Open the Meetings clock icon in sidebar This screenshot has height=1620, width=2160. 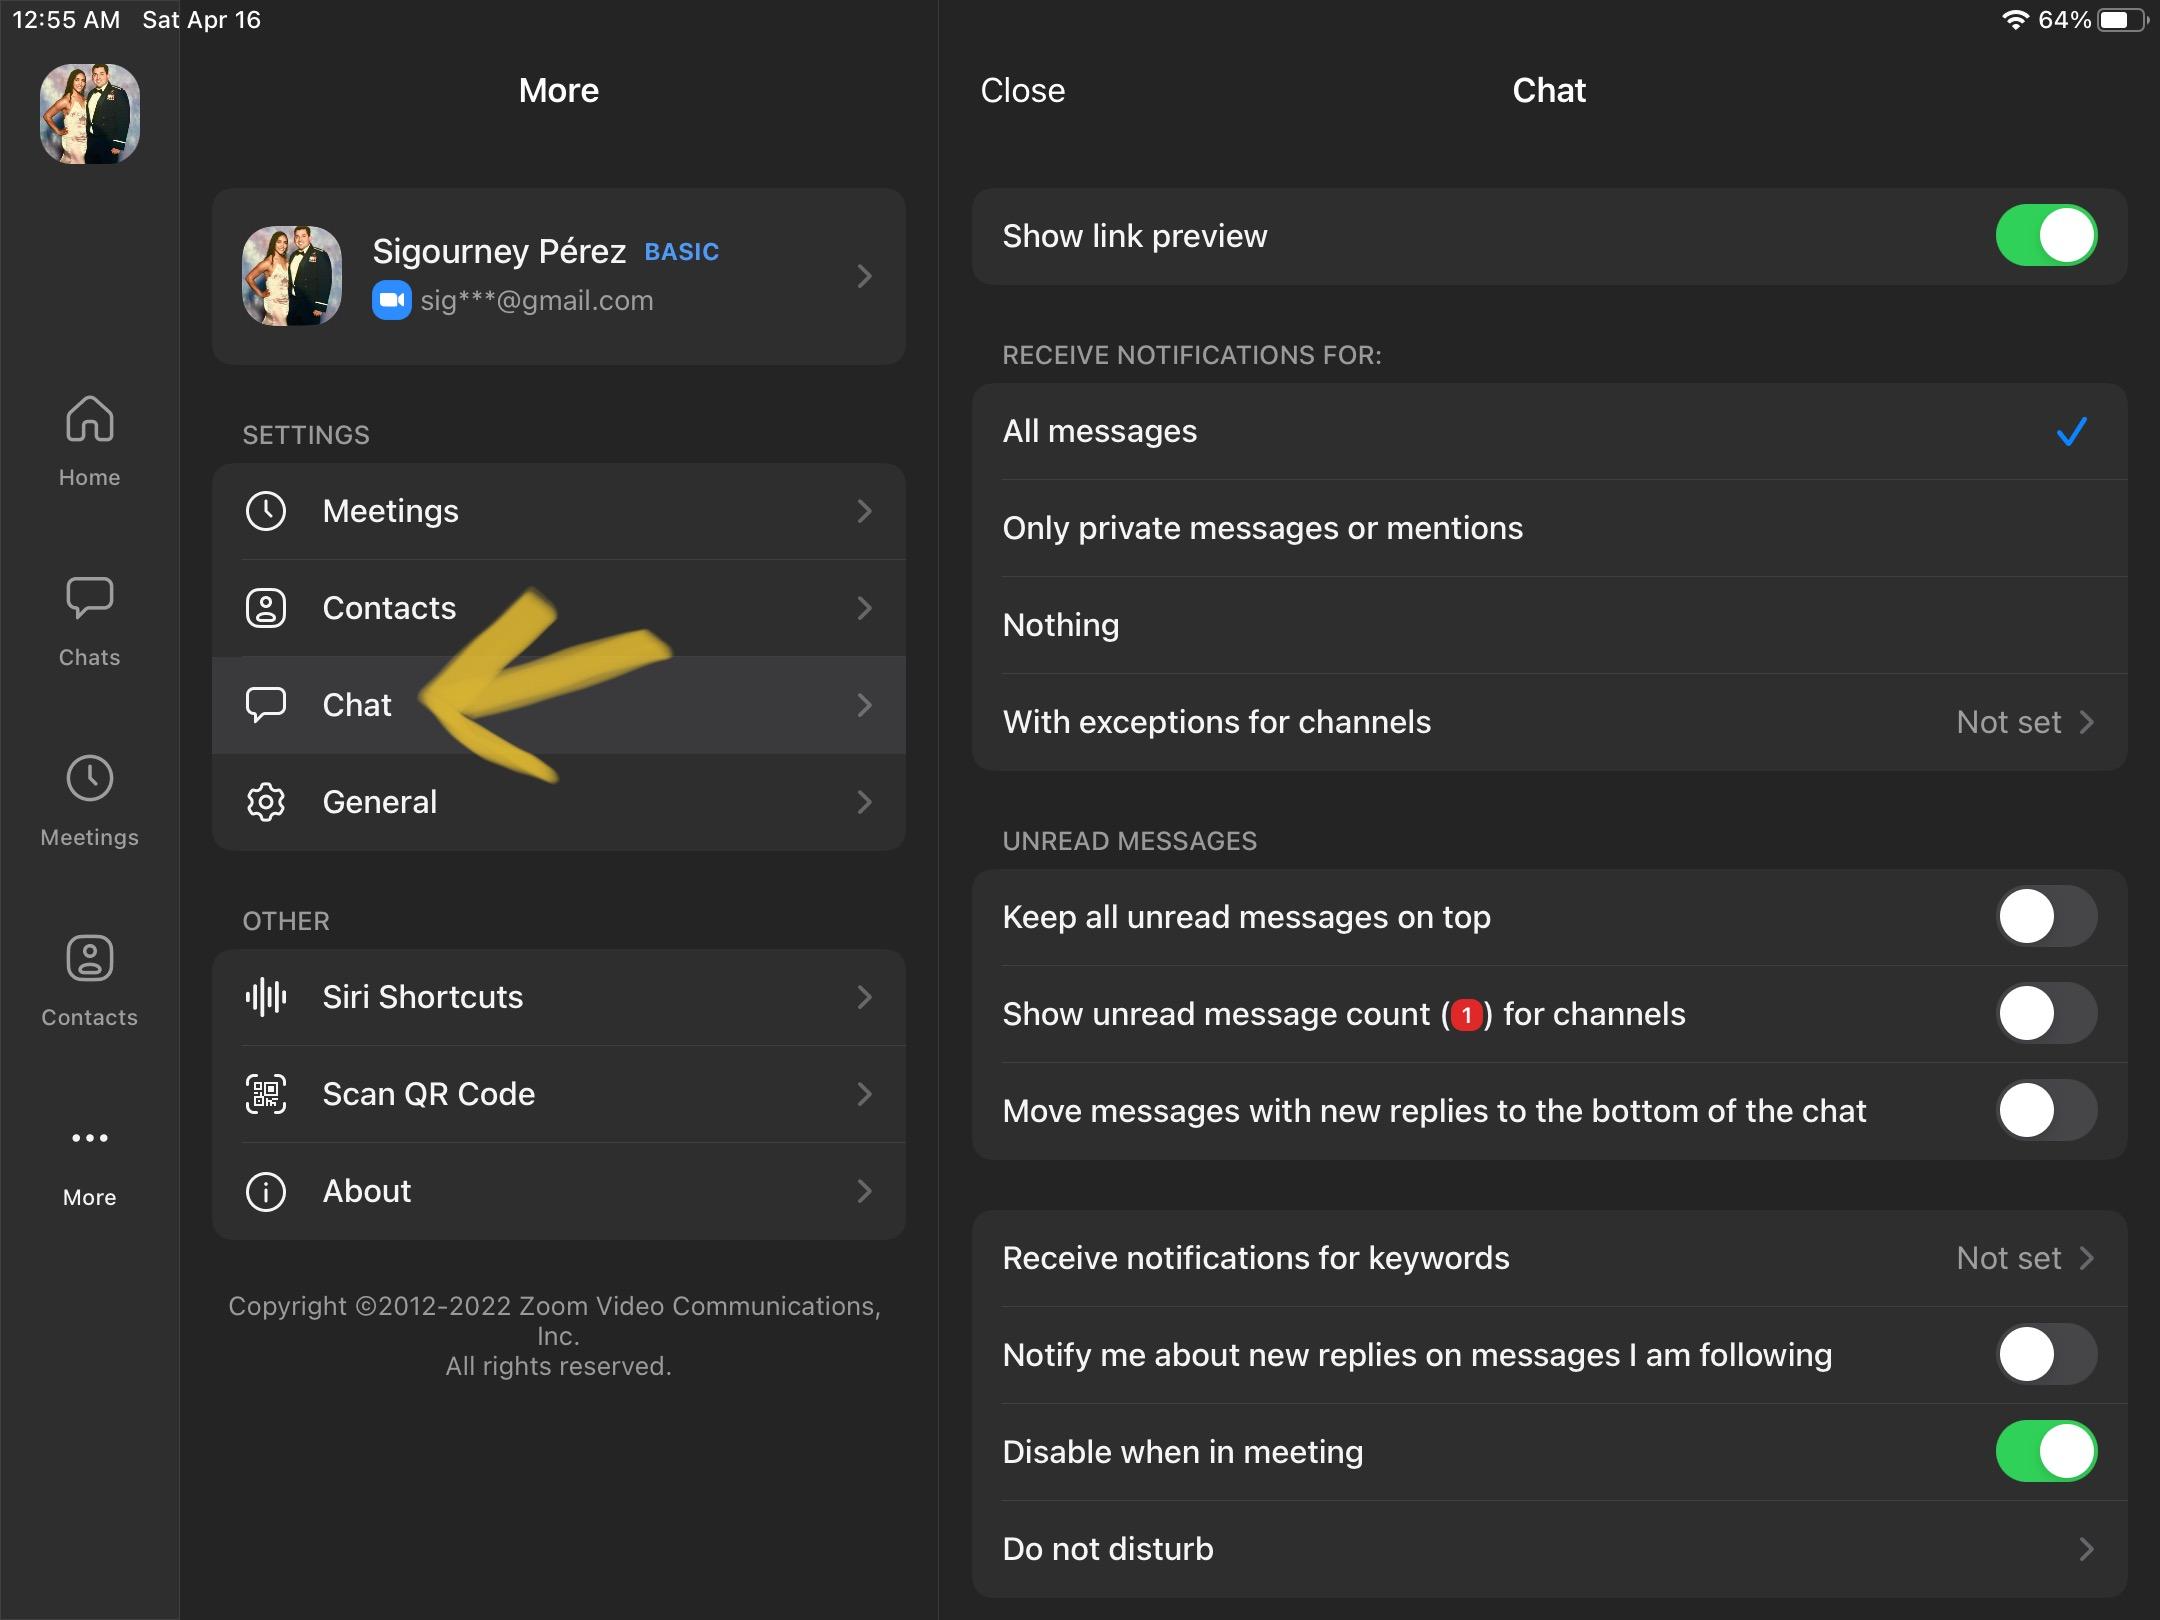tap(89, 779)
